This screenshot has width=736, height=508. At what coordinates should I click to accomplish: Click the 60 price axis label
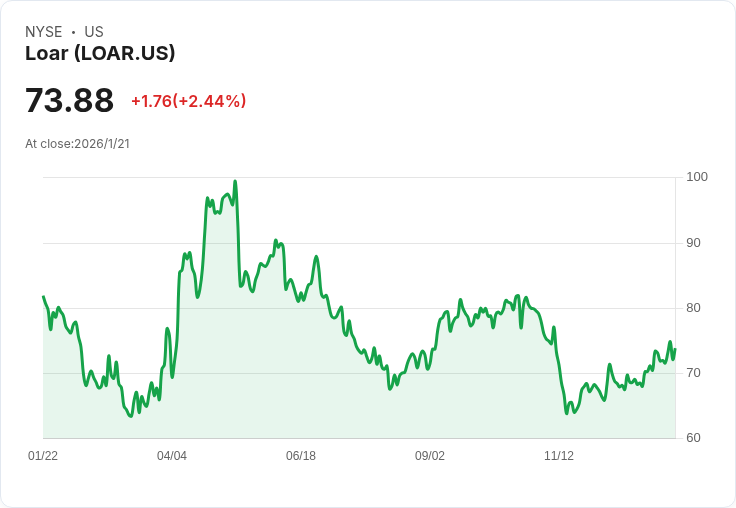pyautogui.click(x=694, y=438)
